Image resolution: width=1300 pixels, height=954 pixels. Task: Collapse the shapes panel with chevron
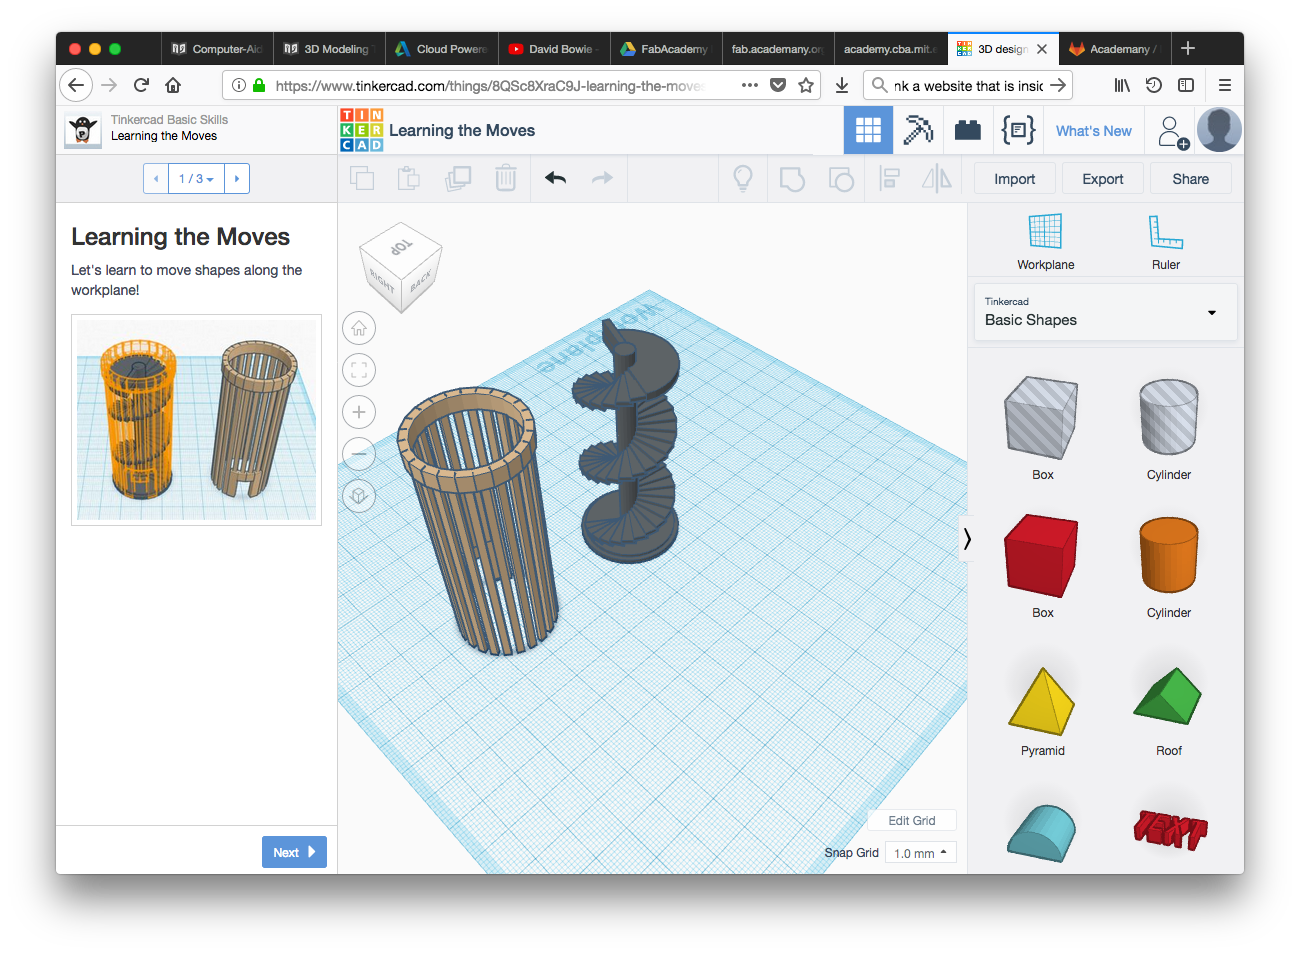(967, 539)
